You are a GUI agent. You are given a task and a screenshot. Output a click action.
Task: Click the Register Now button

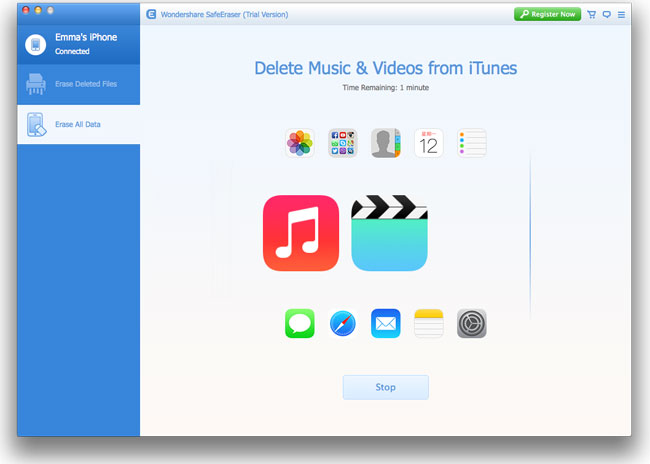click(547, 14)
